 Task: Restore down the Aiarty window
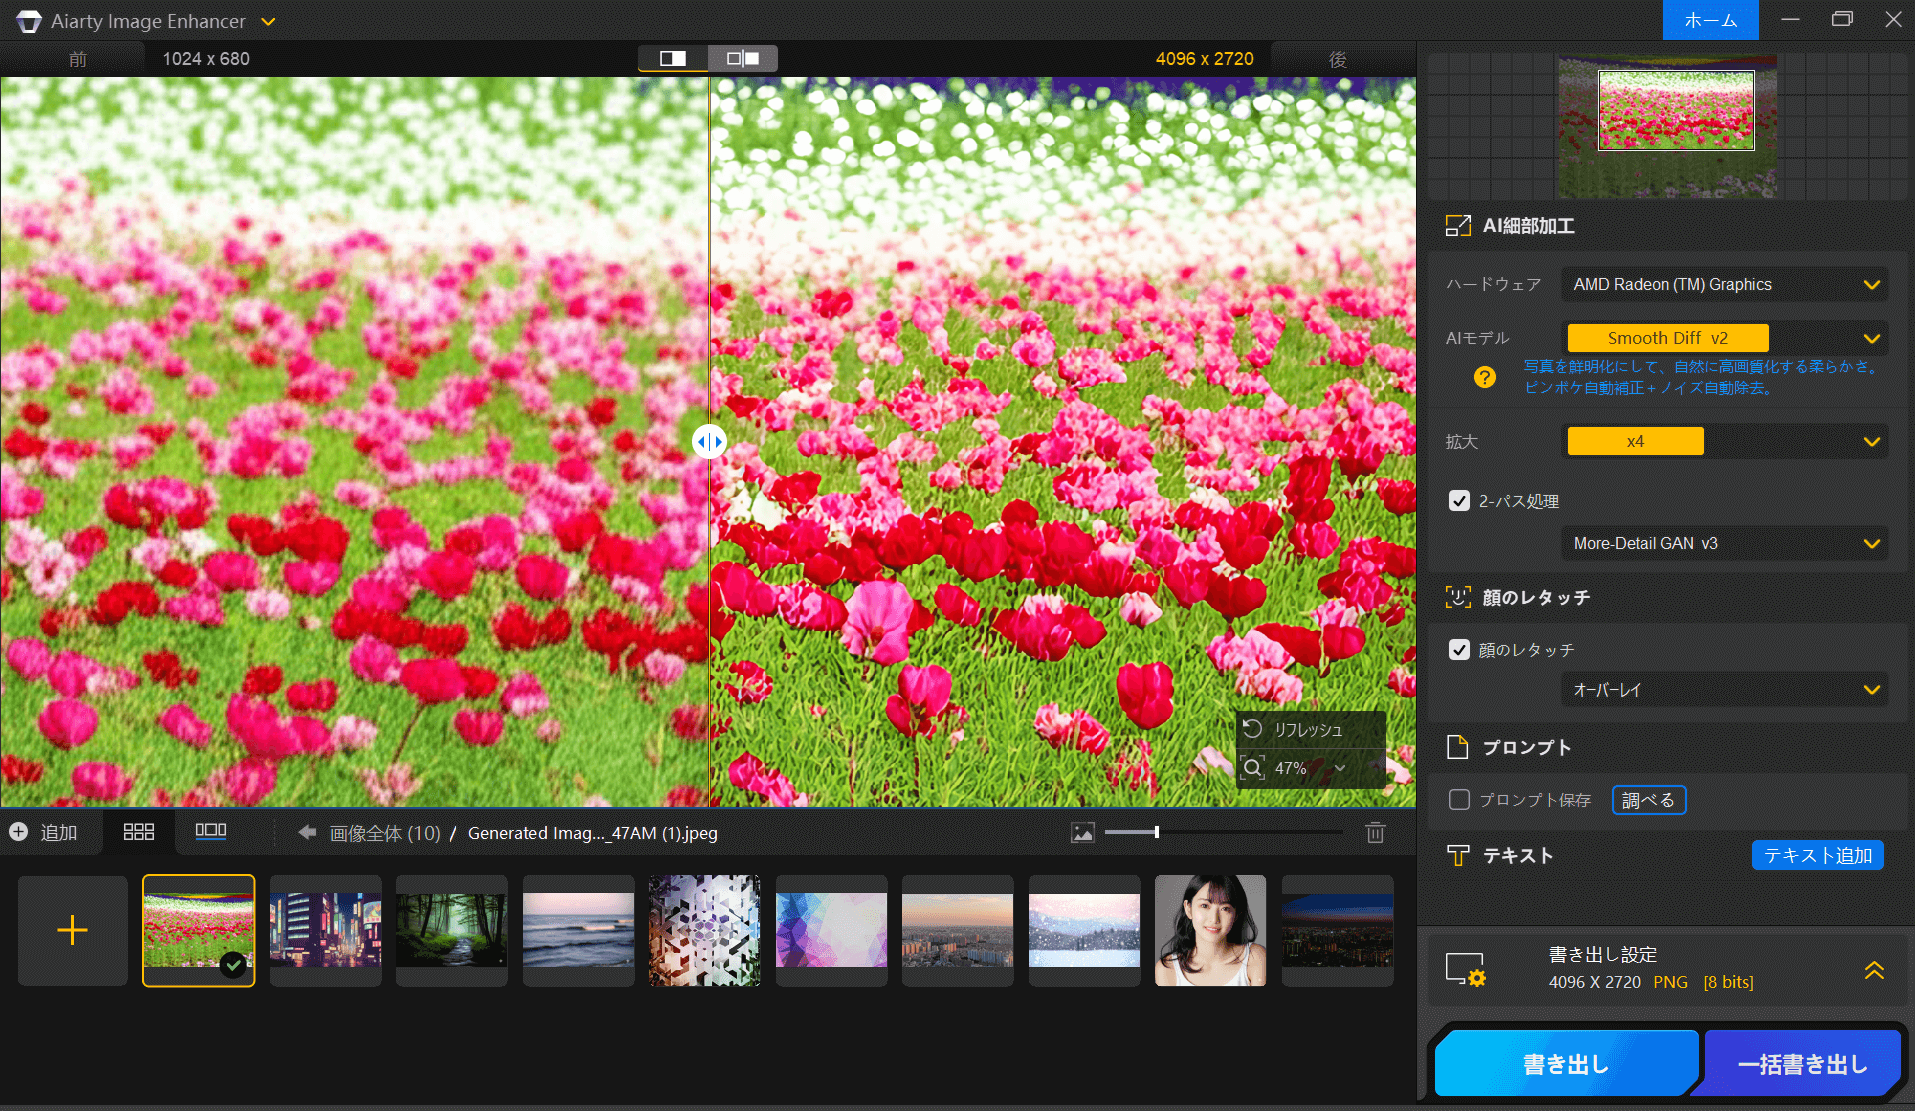pos(1842,20)
